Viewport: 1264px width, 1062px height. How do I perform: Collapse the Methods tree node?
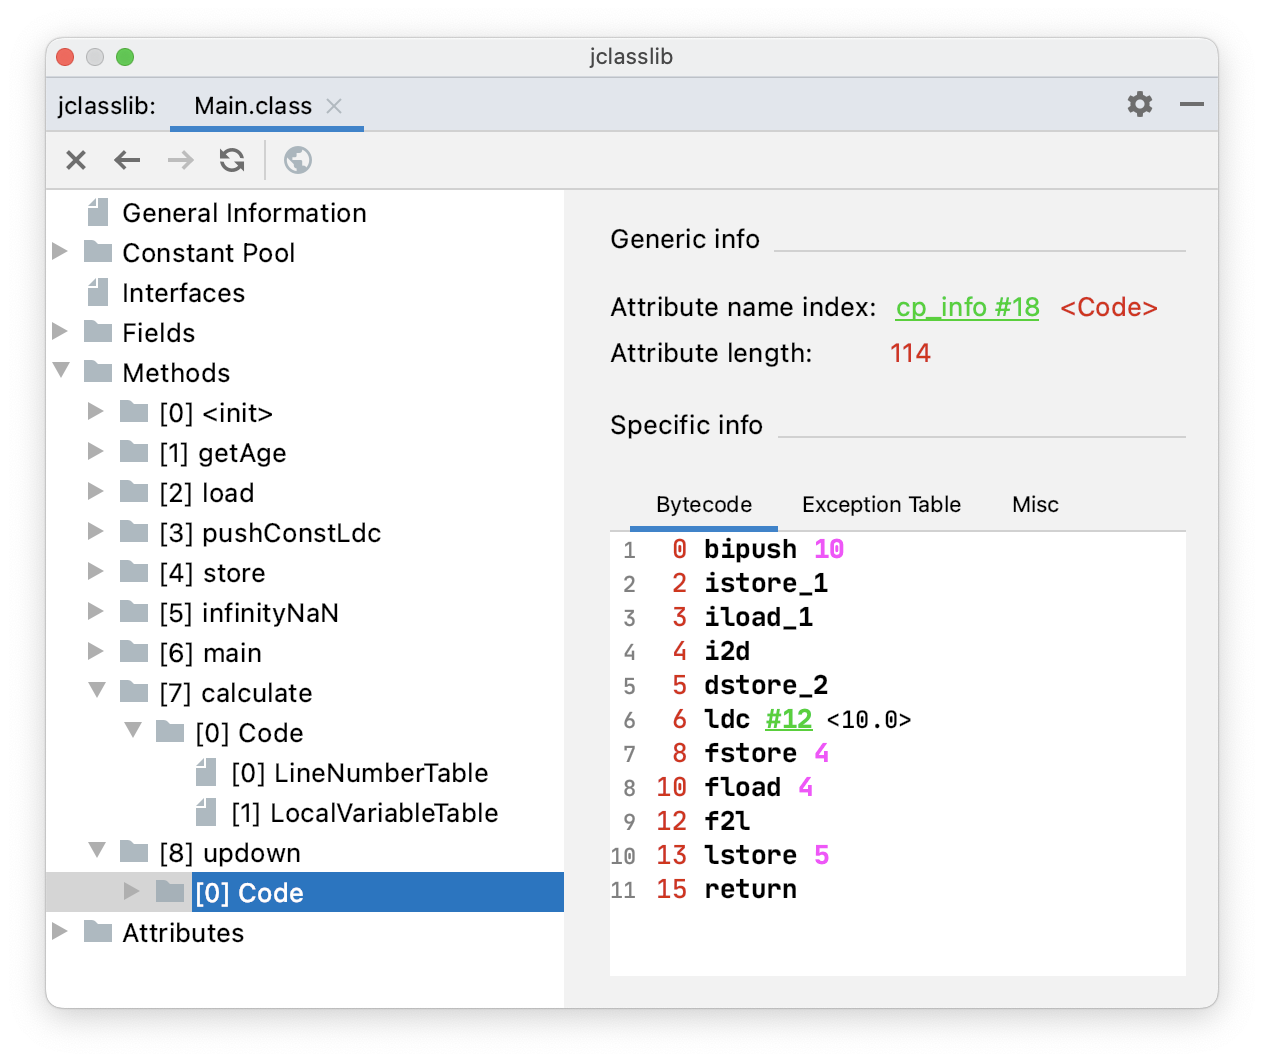(x=61, y=371)
